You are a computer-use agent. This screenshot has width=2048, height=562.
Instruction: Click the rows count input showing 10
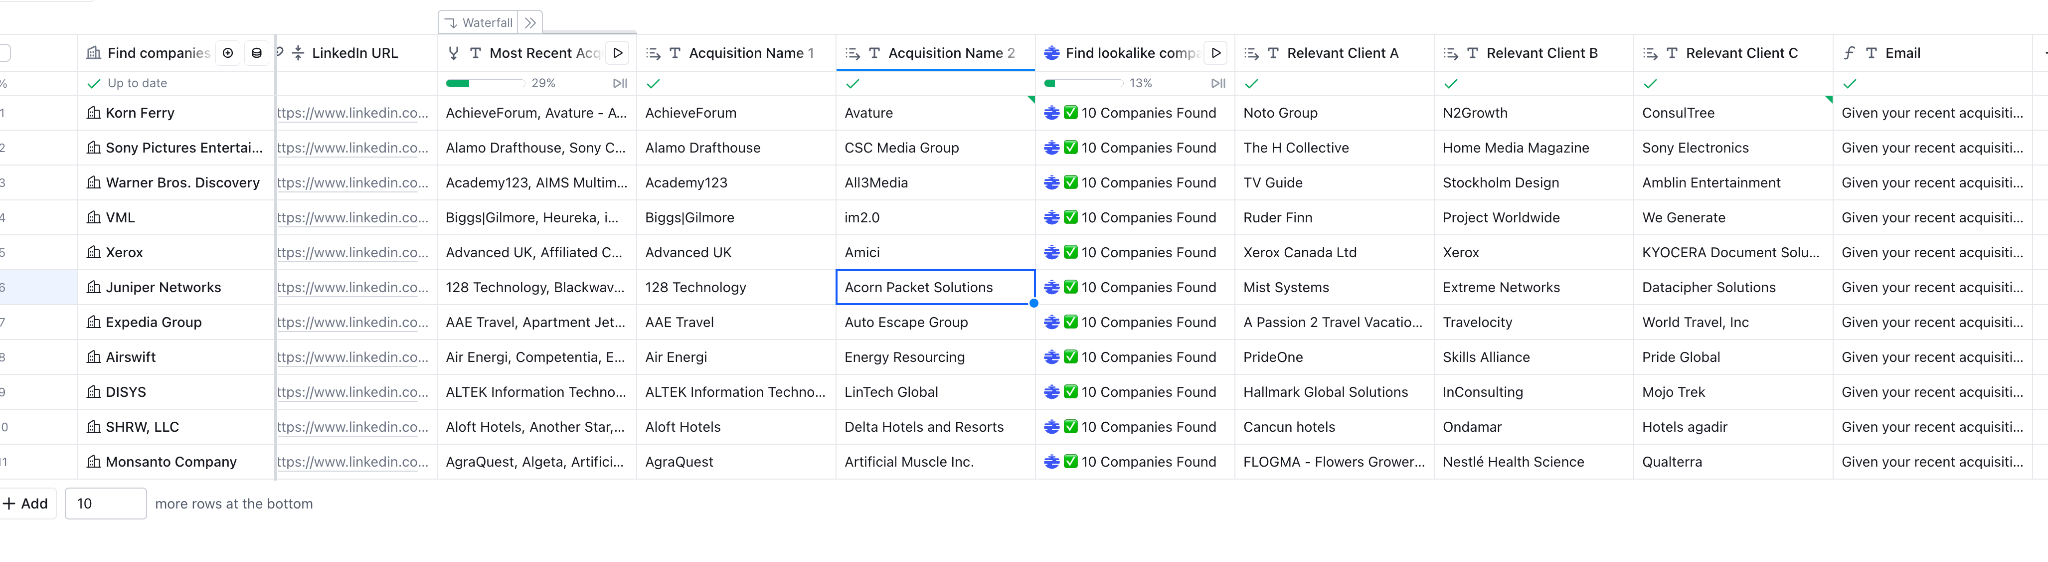pyautogui.click(x=106, y=503)
